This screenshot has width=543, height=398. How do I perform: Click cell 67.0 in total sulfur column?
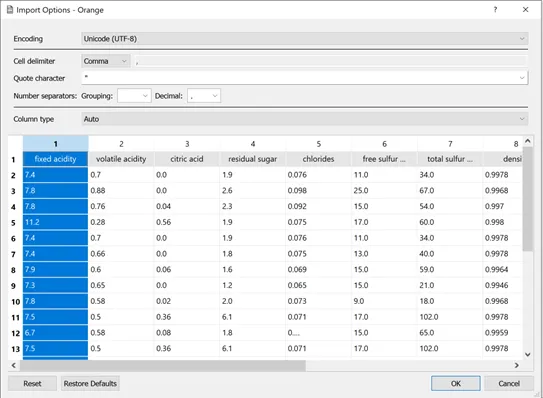[450, 191]
